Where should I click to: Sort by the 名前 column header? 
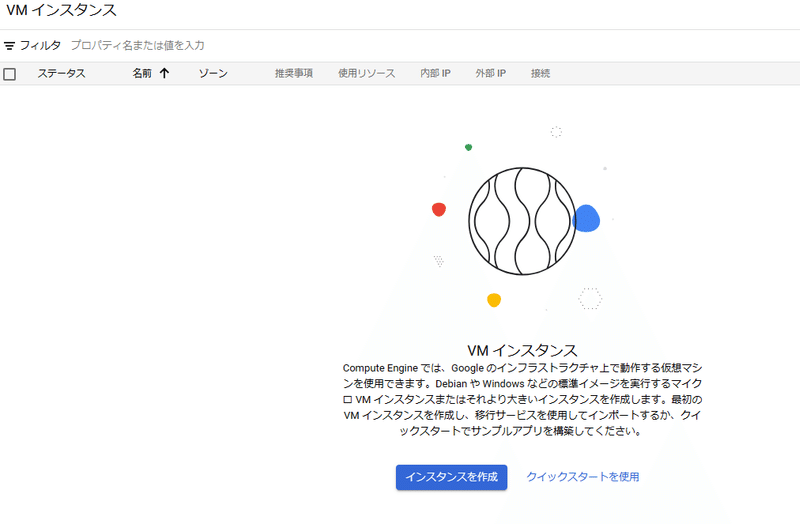[x=142, y=73]
